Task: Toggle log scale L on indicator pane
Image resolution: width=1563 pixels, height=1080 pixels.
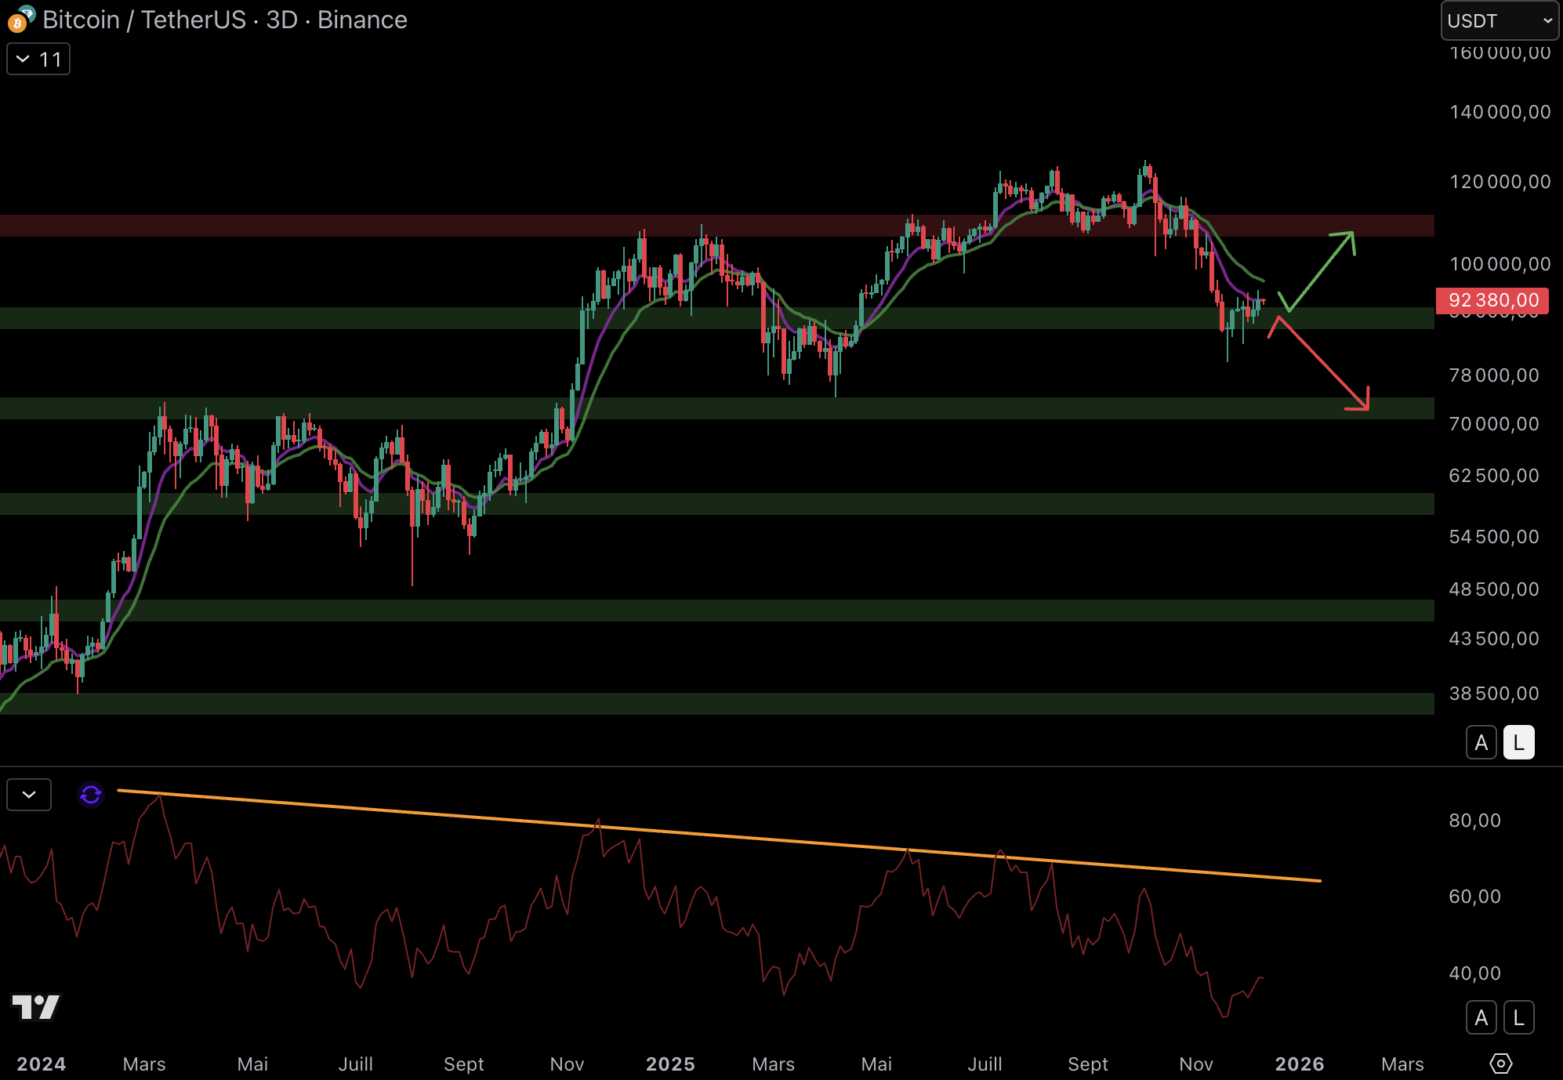Action: [x=1518, y=1018]
